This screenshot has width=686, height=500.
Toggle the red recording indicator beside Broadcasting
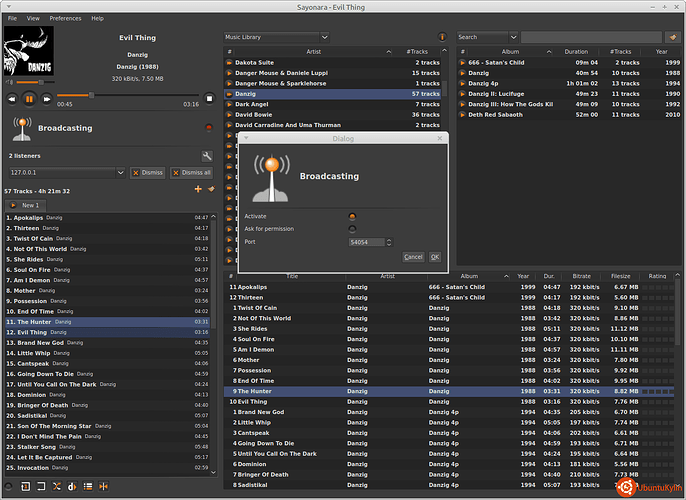pyautogui.click(x=209, y=128)
